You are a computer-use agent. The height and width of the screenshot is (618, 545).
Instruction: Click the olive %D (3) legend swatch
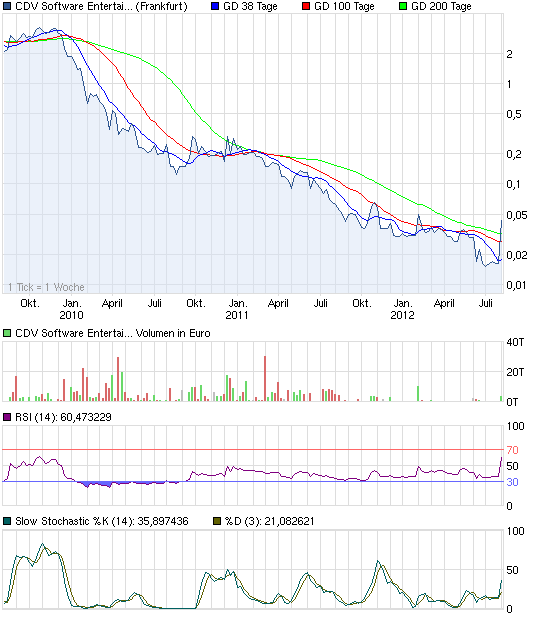click(217, 521)
